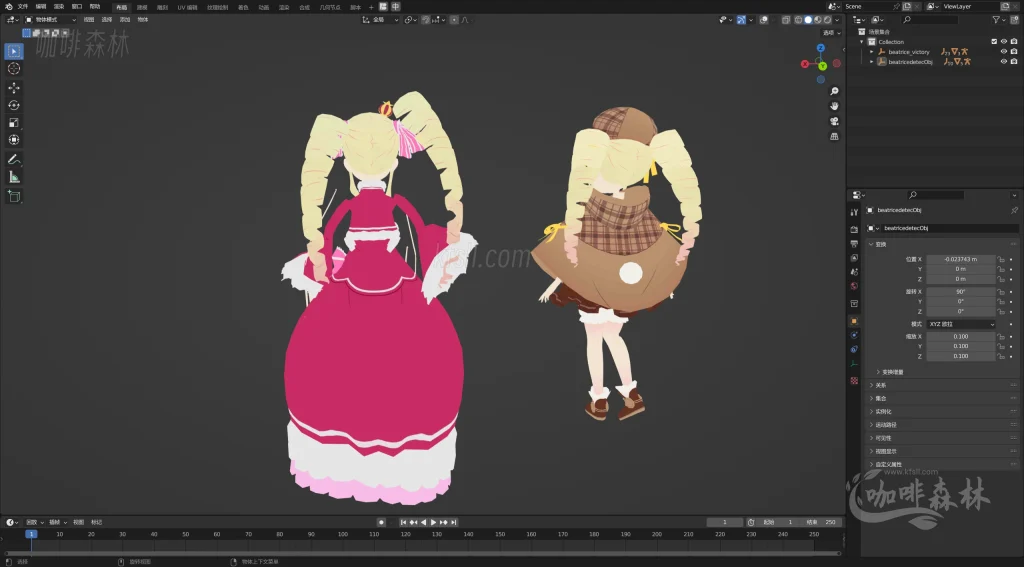1024x567 pixels.
Task: Select the box select tool in the left toolbar
Action: coord(14,51)
